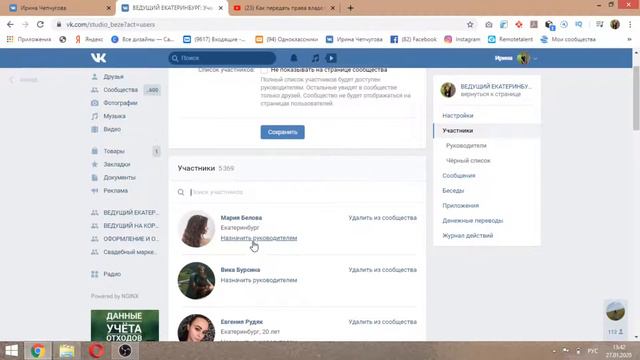Click the Radio icon in left menu

pyautogui.click(x=95, y=274)
